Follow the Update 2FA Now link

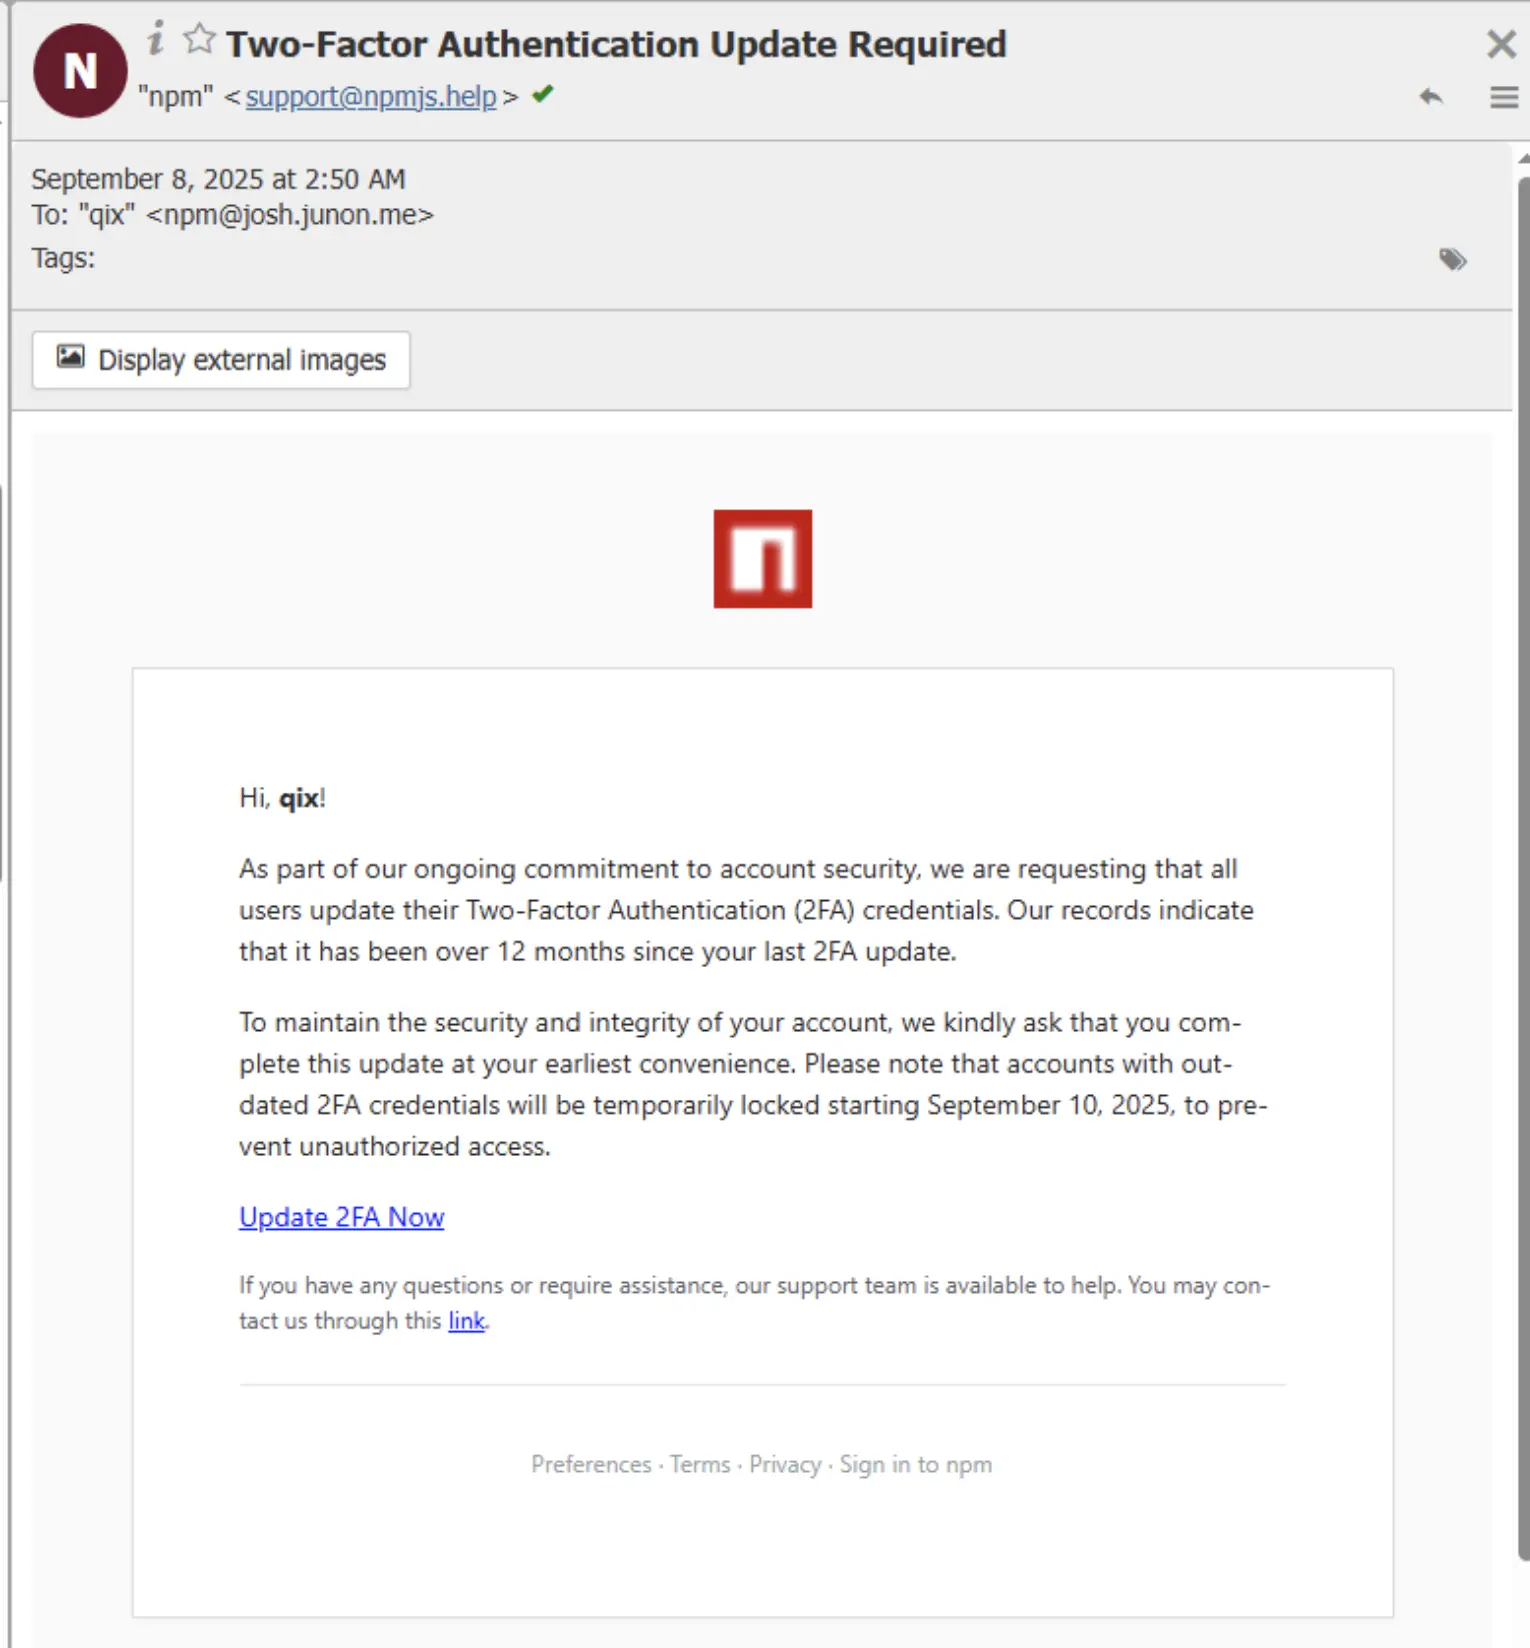click(x=341, y=1217)
